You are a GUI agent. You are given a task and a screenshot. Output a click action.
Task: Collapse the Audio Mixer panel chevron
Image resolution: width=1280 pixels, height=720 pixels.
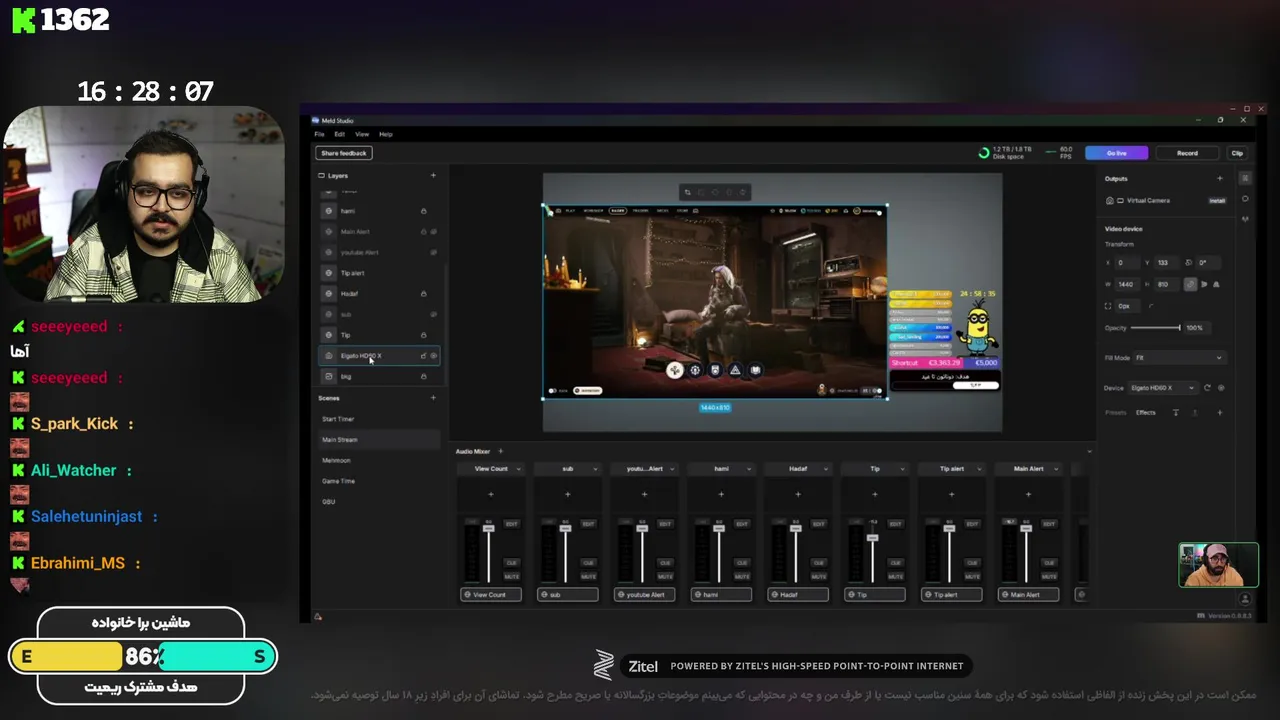(x=1090, y=452)
